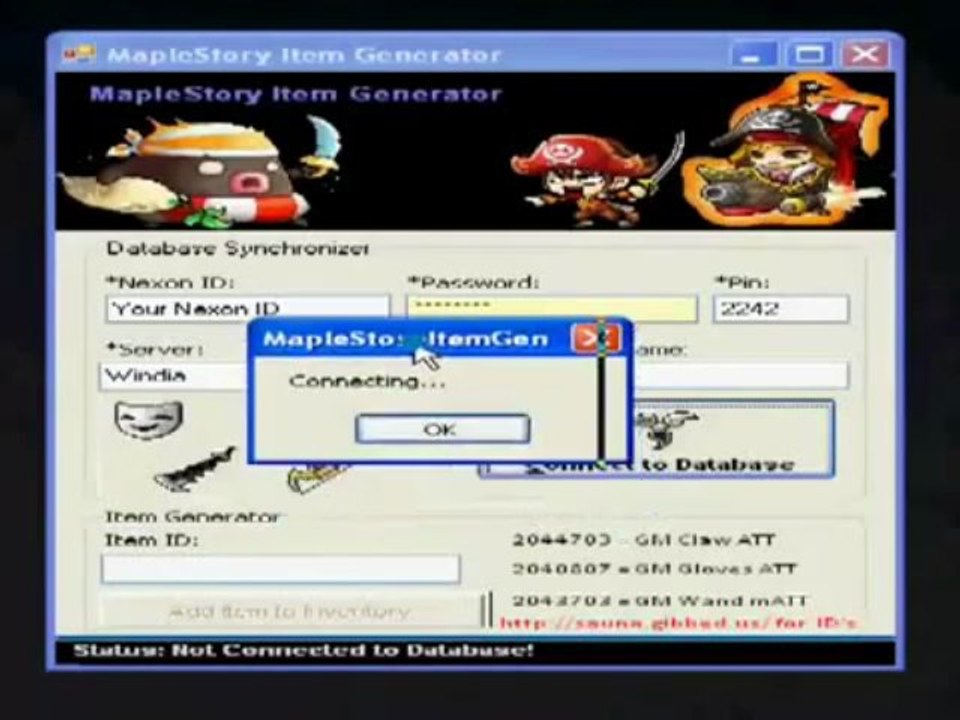Select the '2043702 = GM Wand mATT' text

tap(660, 601)
